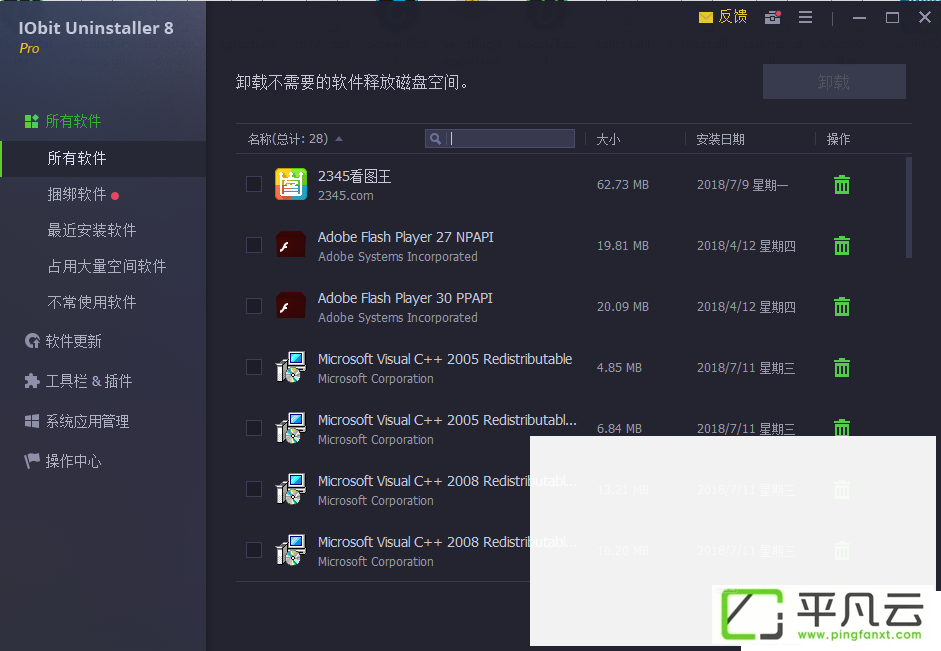Click the yellow envelope feedback icon
Screen dimensions: 941x651
click(706, 17)
